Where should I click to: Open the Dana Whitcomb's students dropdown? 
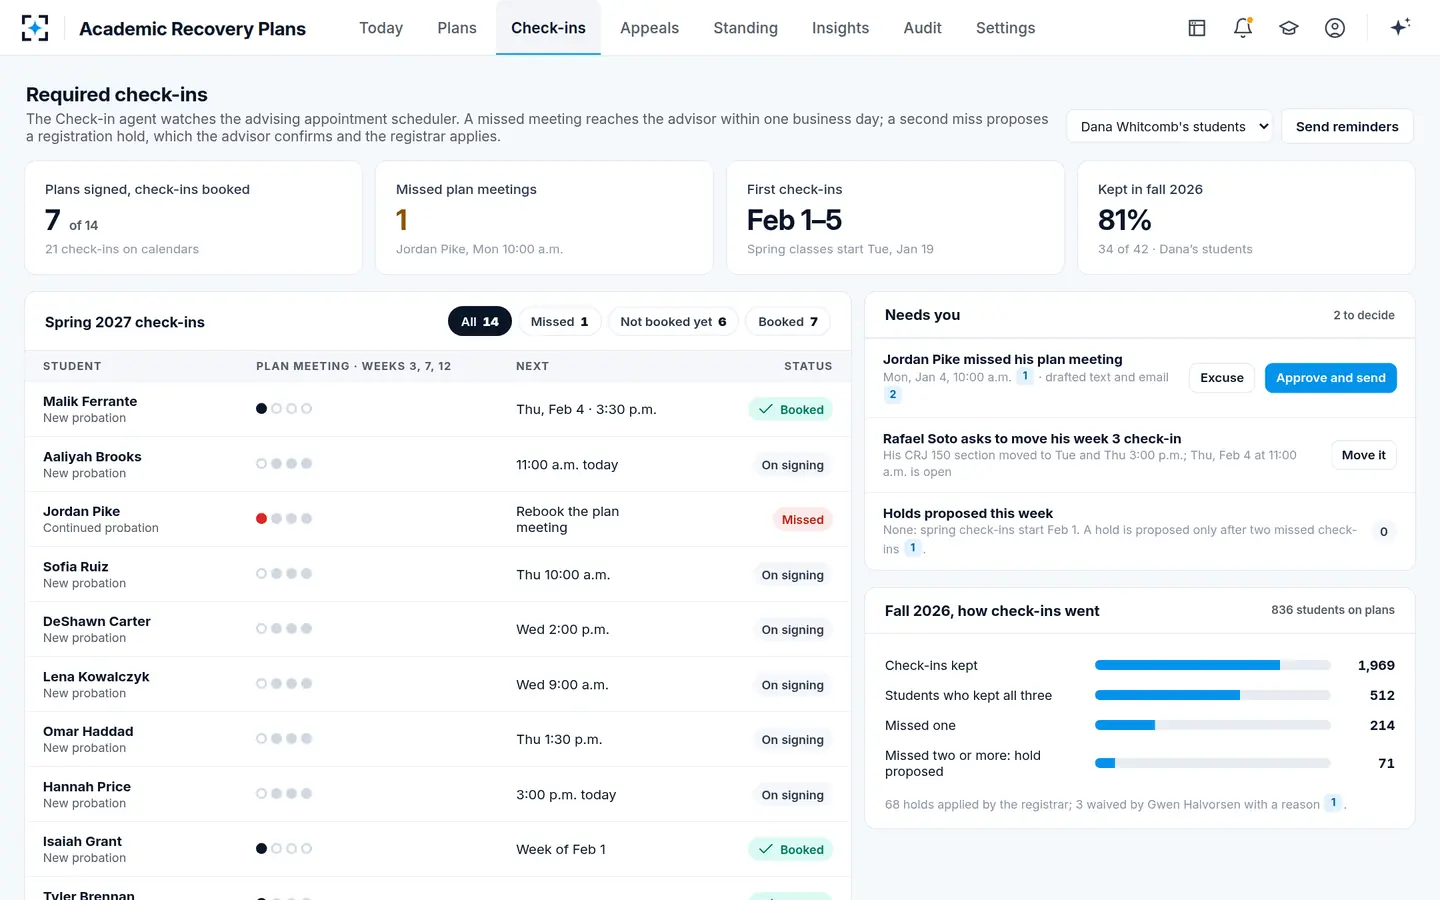coord(1170,127)
